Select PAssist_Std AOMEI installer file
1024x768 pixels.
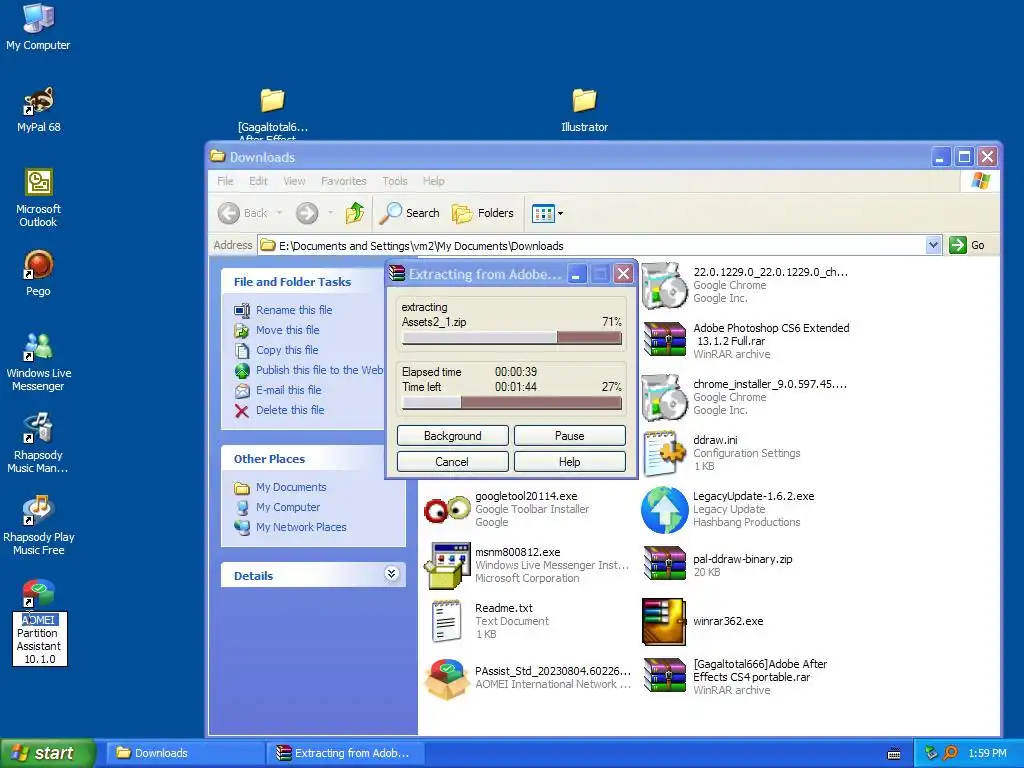(x=528, y=677)
